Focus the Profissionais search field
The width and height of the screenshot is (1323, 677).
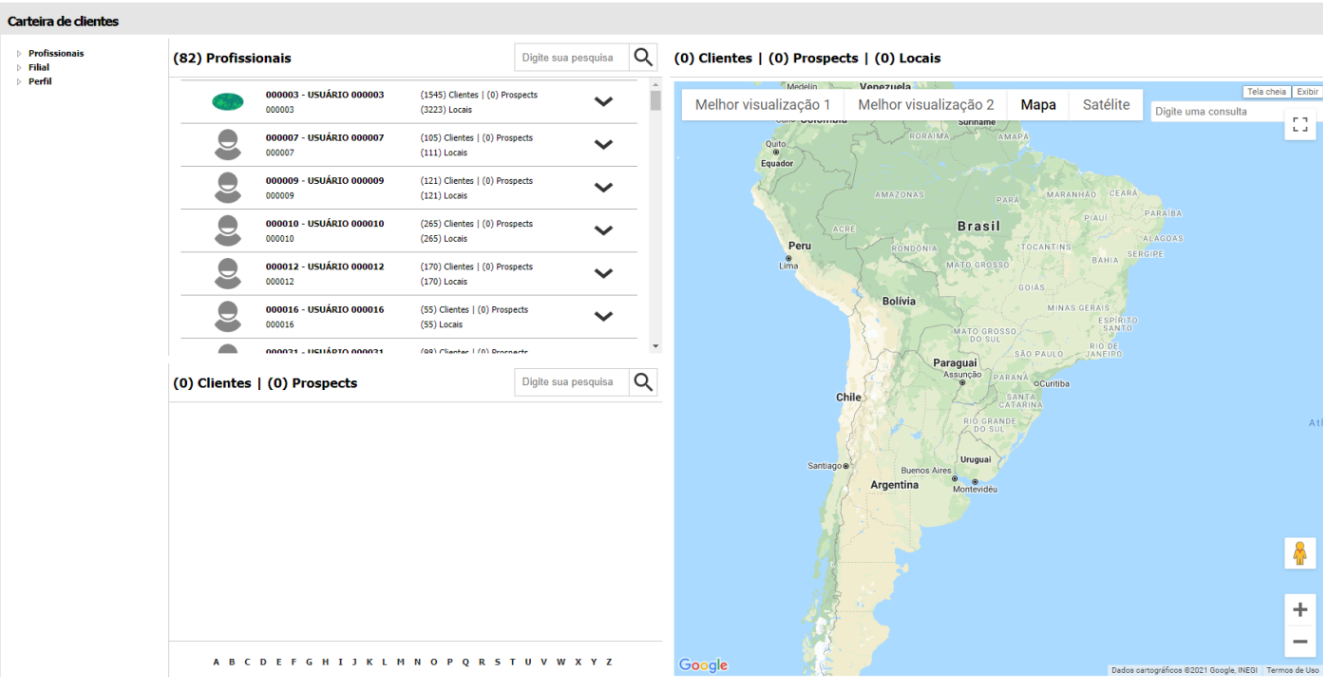572,57
